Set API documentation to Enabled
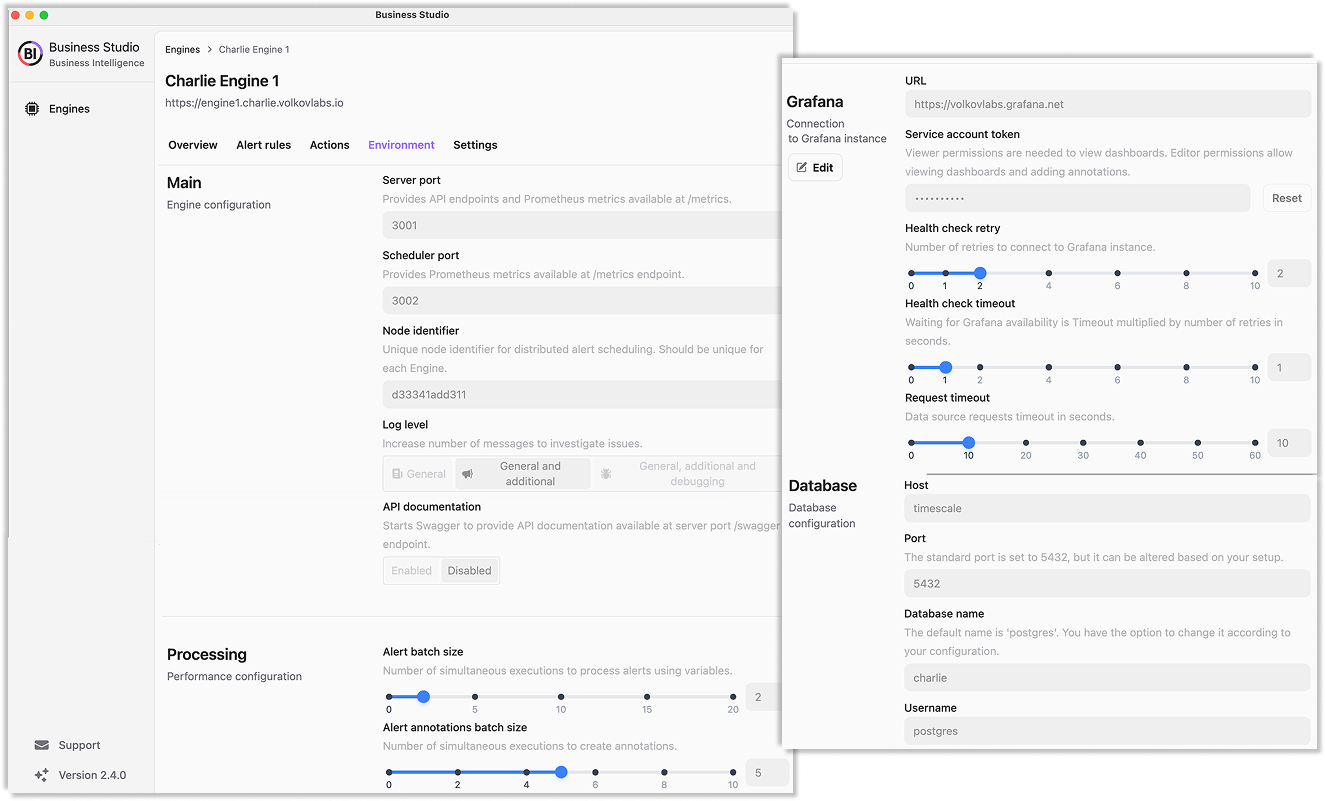Image resolution: width=1325 pixels, height=801 pixels. [412, 571]
